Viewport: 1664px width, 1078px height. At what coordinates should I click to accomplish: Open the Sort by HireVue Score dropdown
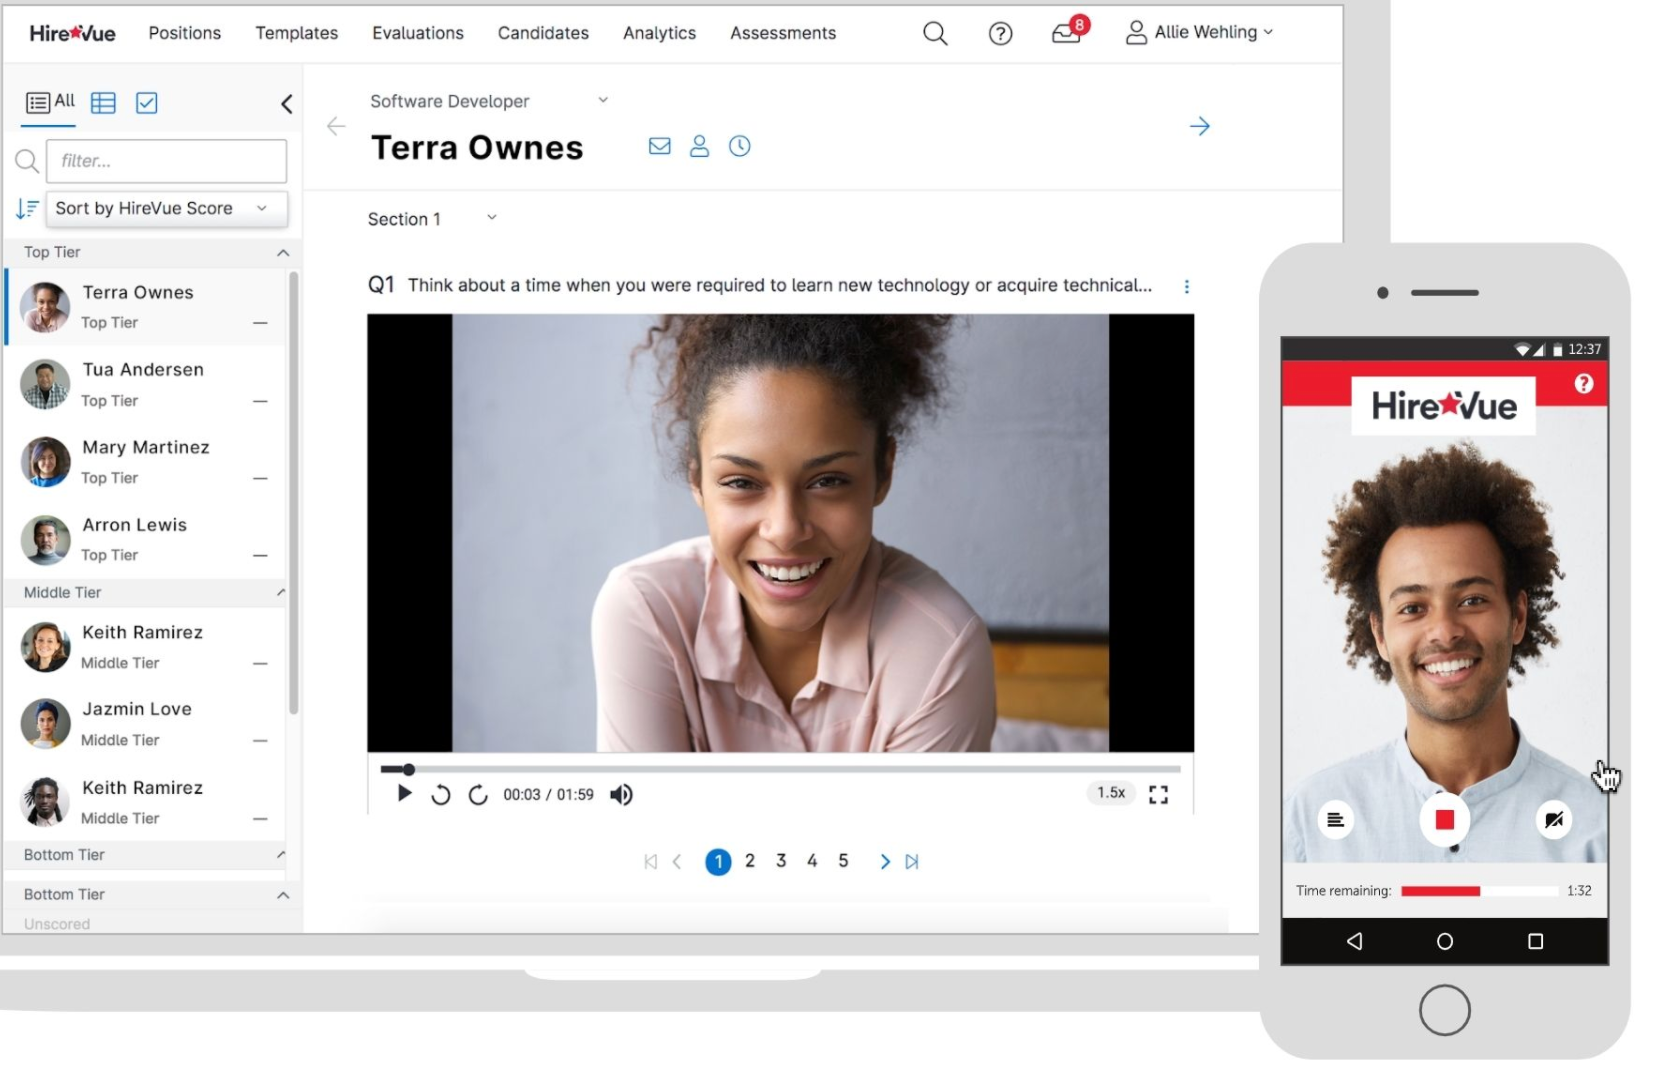coord(166,208)
